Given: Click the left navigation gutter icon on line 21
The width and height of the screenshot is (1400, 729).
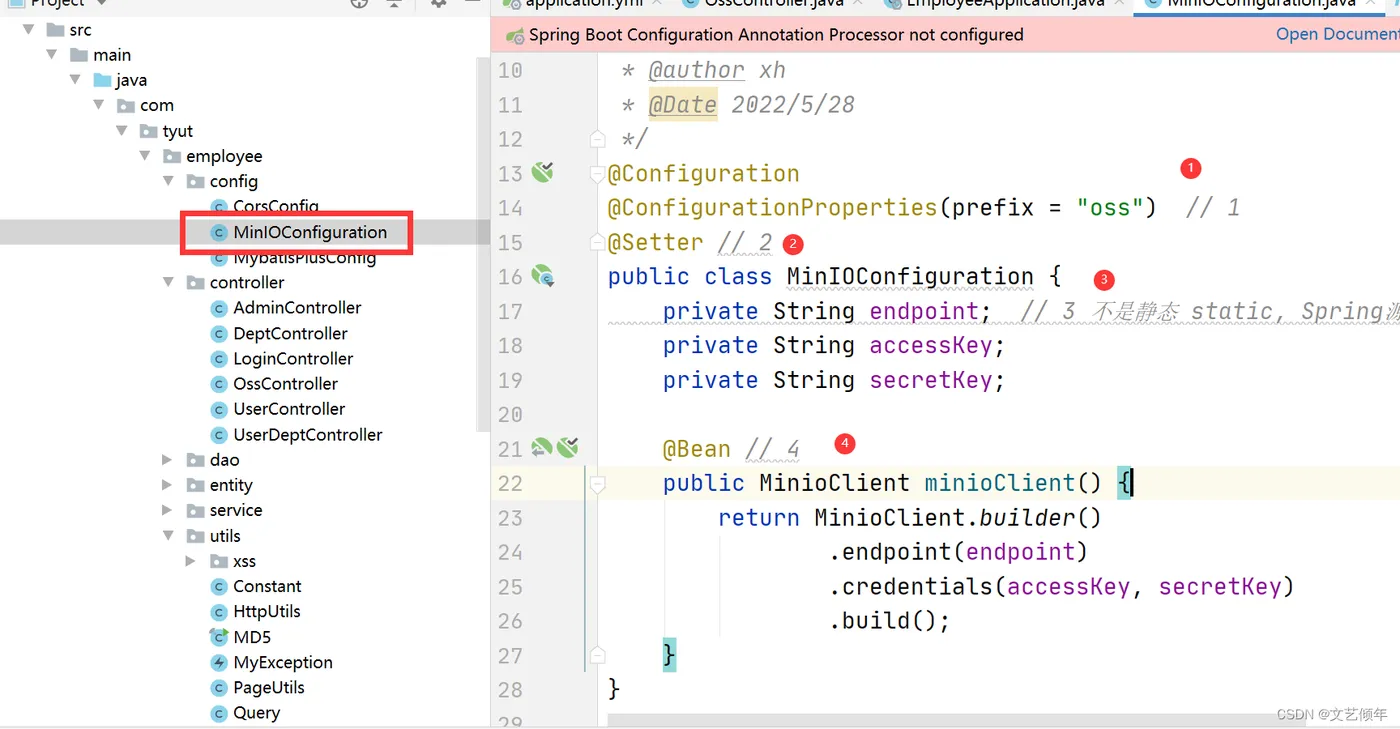Looking at the screenshot, I should click(541, 447).
